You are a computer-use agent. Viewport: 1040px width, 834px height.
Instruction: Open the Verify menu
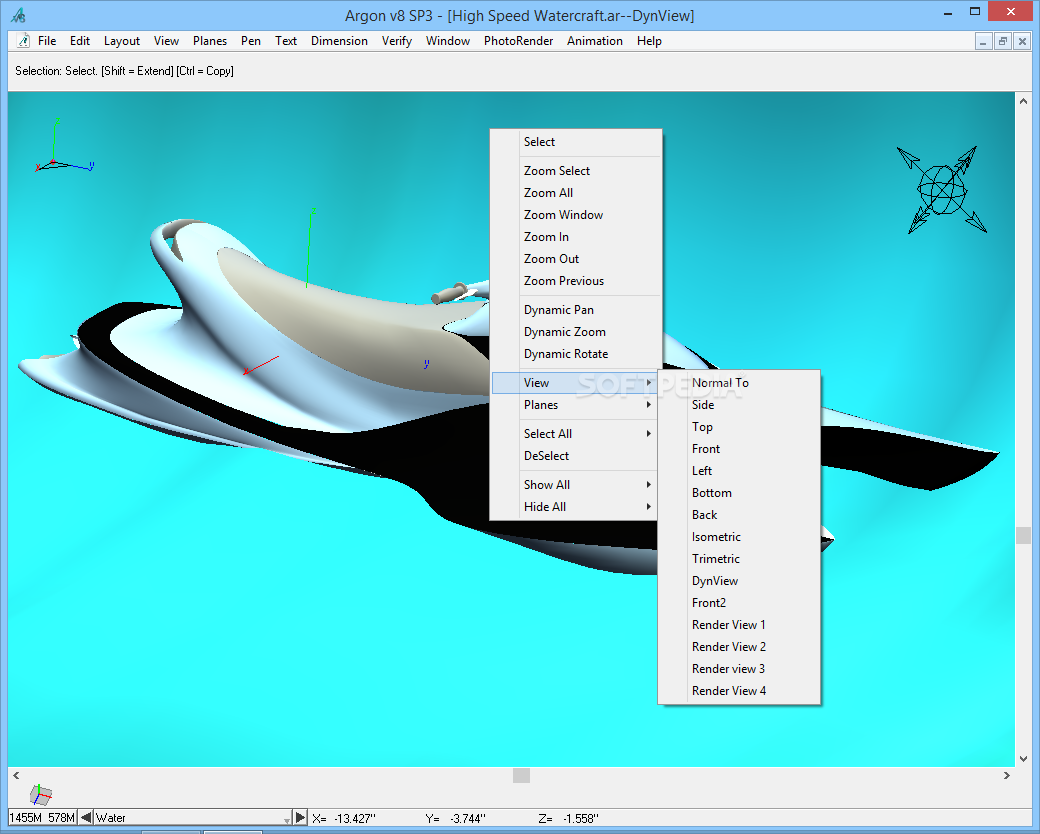[x=397, y=40]
